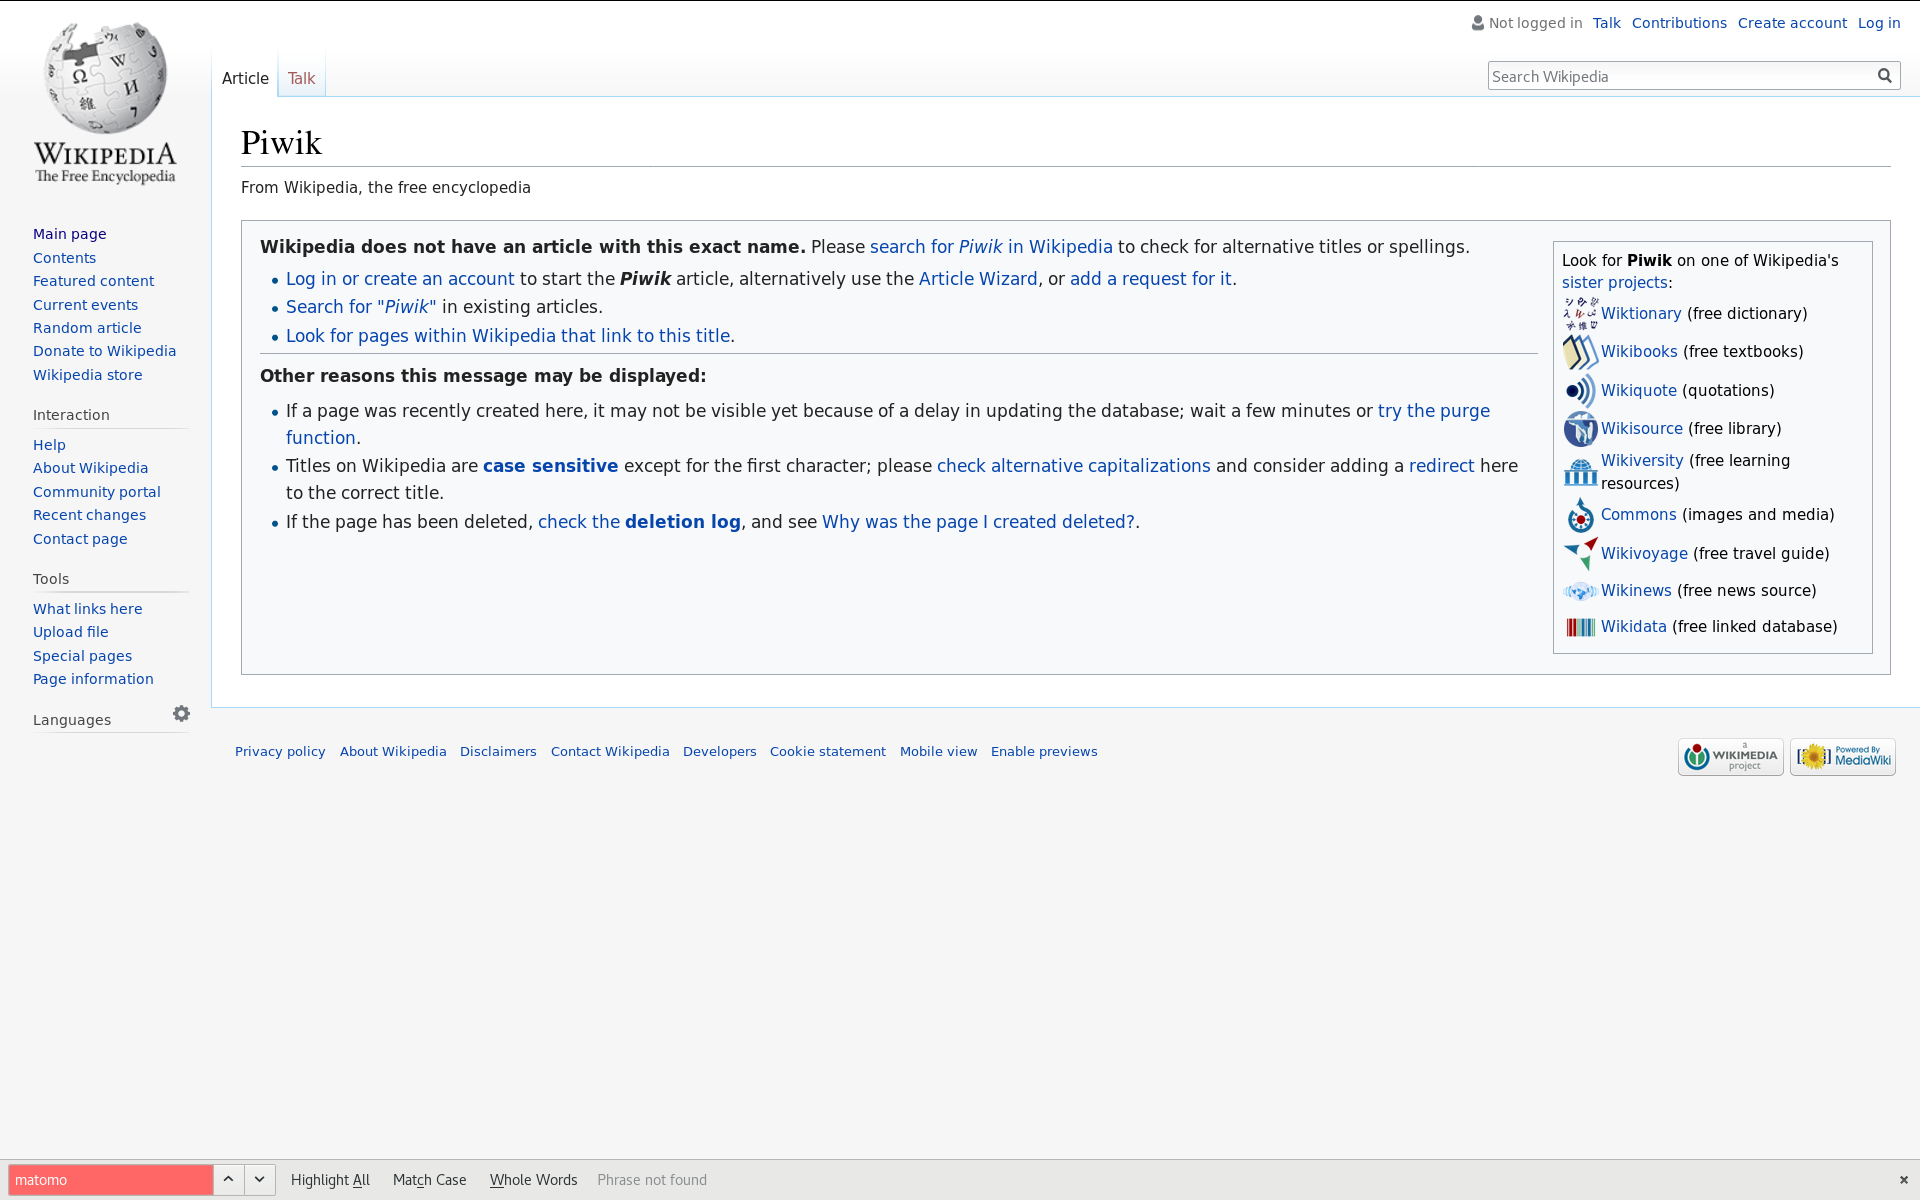This screenshot has width=1920, height=1200.
Task: Click the Wikisource logo icon
Action: (x=1580, y=429)
